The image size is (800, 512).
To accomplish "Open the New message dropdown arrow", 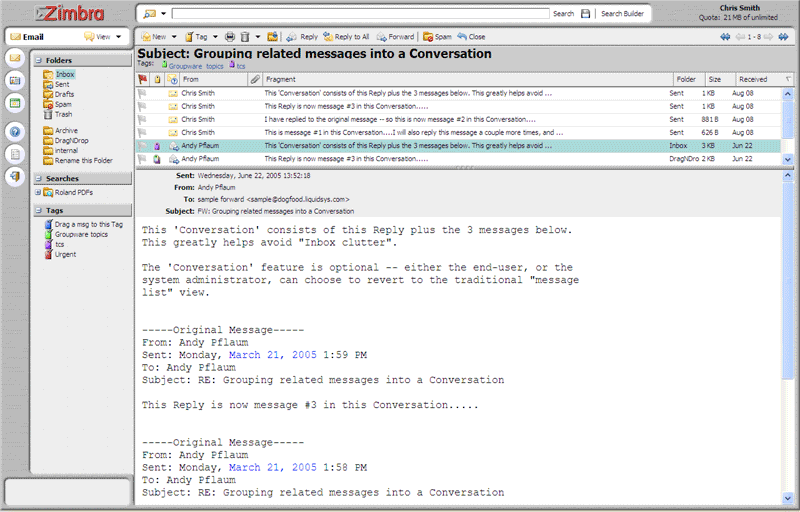I will 174,37.
